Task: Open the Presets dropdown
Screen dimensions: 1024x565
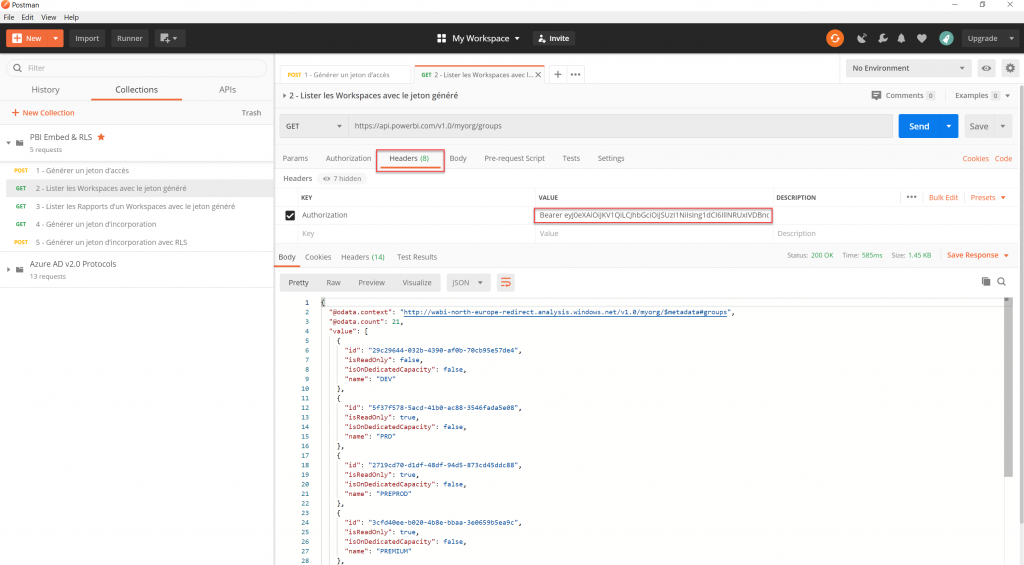Action: tap(988, 197)
